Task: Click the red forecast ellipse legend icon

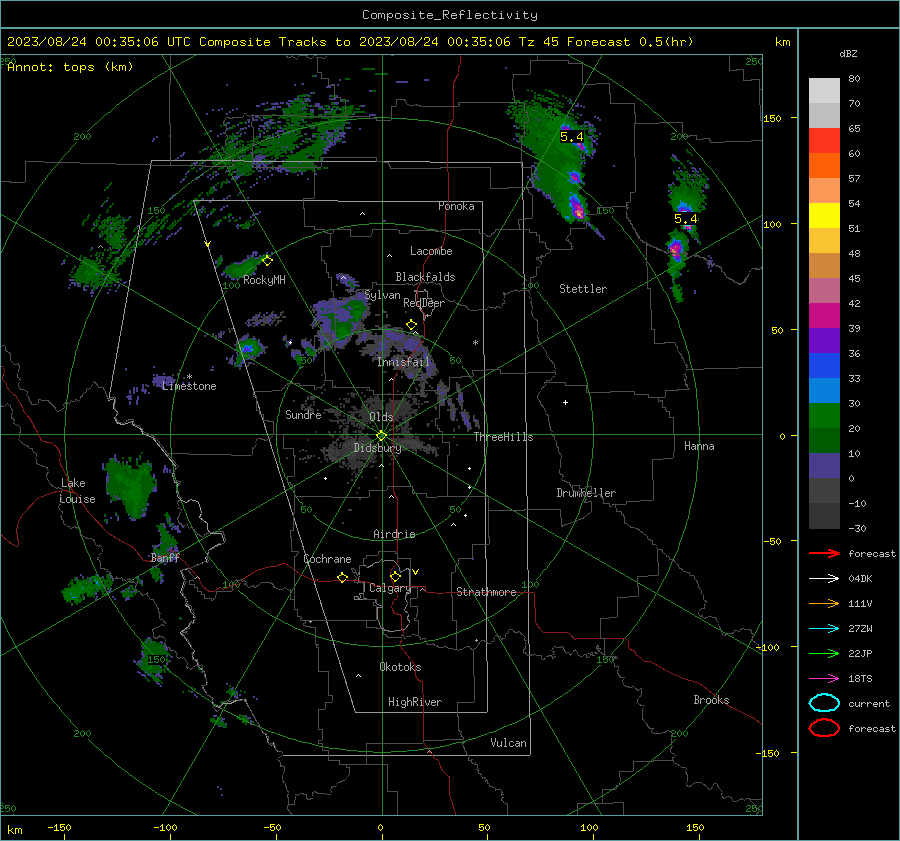Action: (824, 728)
